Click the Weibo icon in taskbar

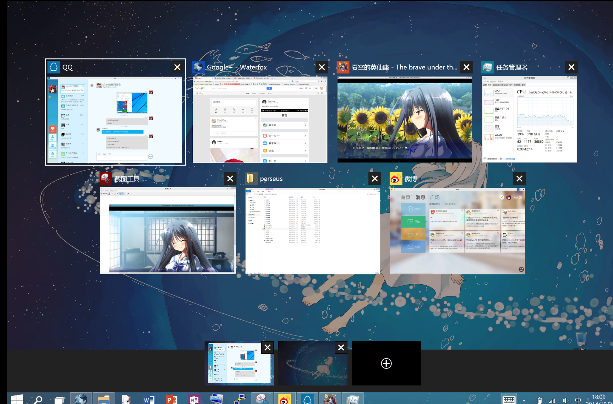[x=284, y=398]
